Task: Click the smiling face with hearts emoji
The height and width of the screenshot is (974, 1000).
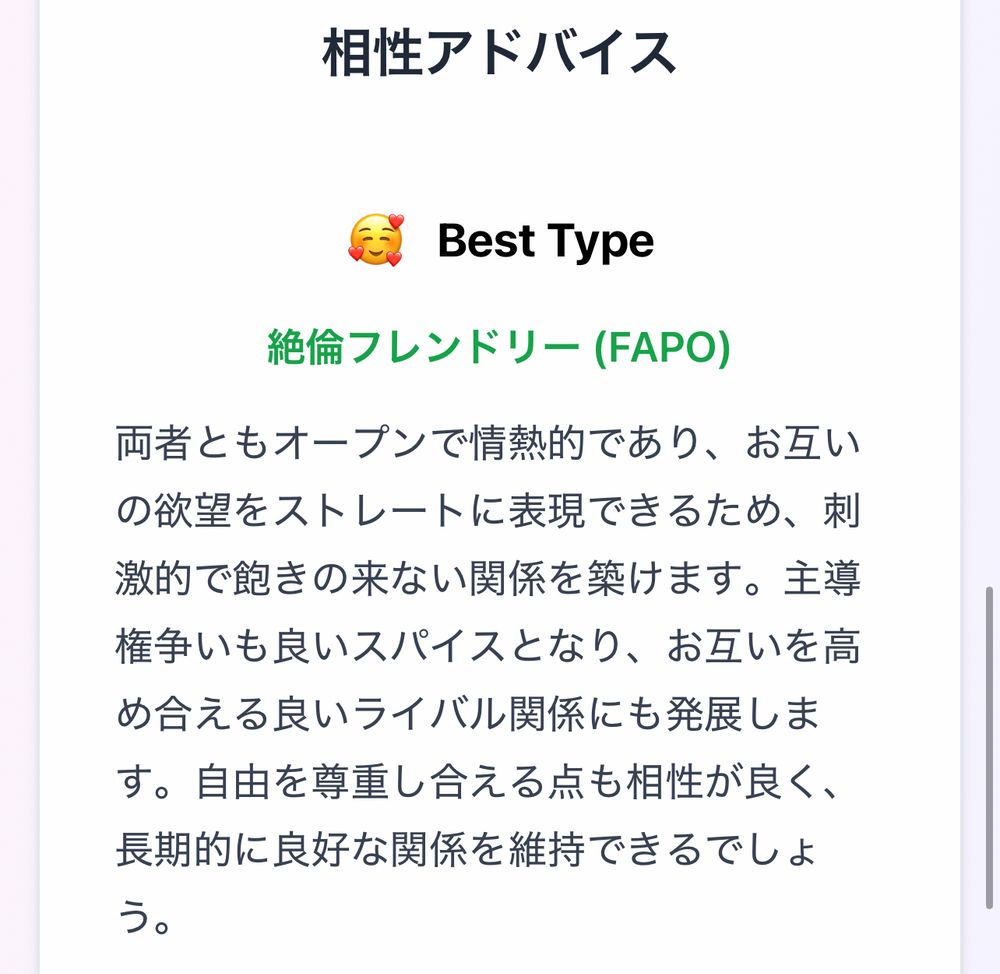Action: pyautogui.click(x=376, y=240)
